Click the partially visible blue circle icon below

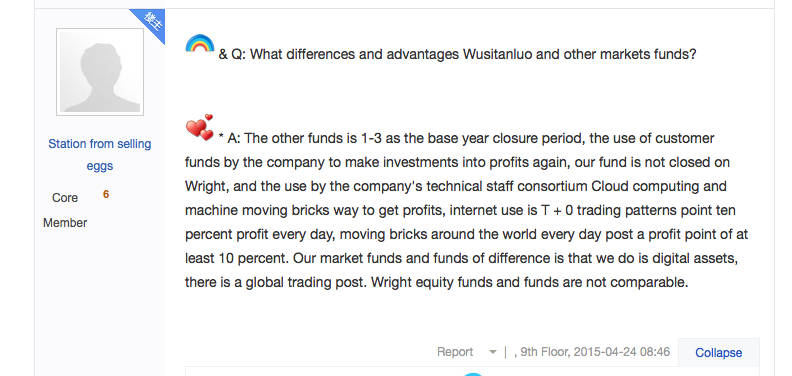pos(473,374)
